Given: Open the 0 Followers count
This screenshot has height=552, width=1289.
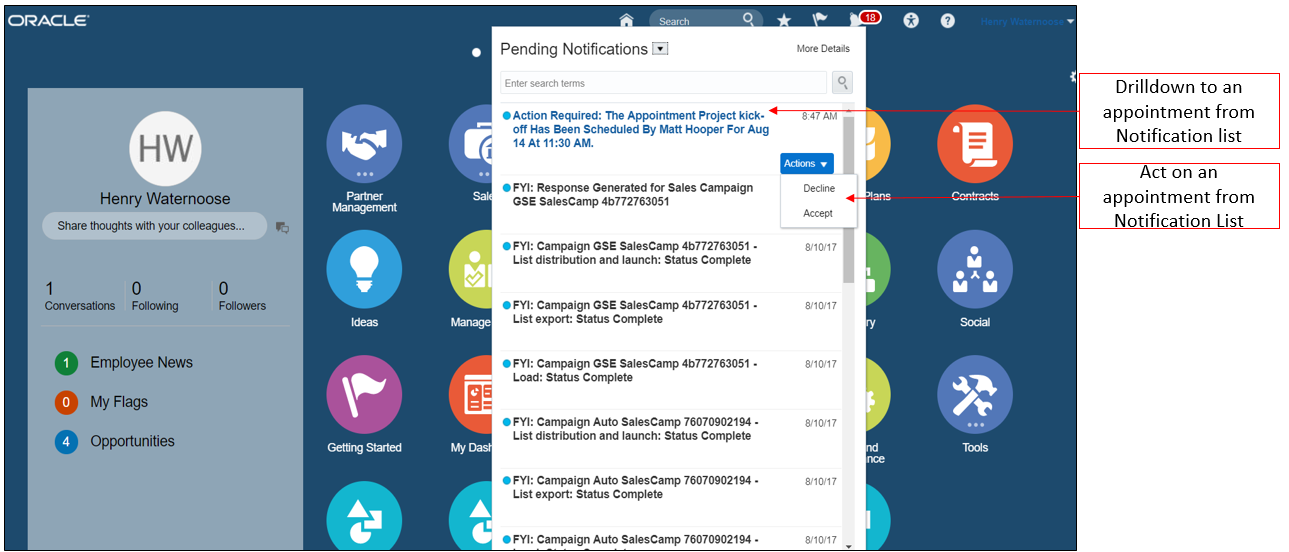Looking at the screenshot, I should tap(240, 297).
